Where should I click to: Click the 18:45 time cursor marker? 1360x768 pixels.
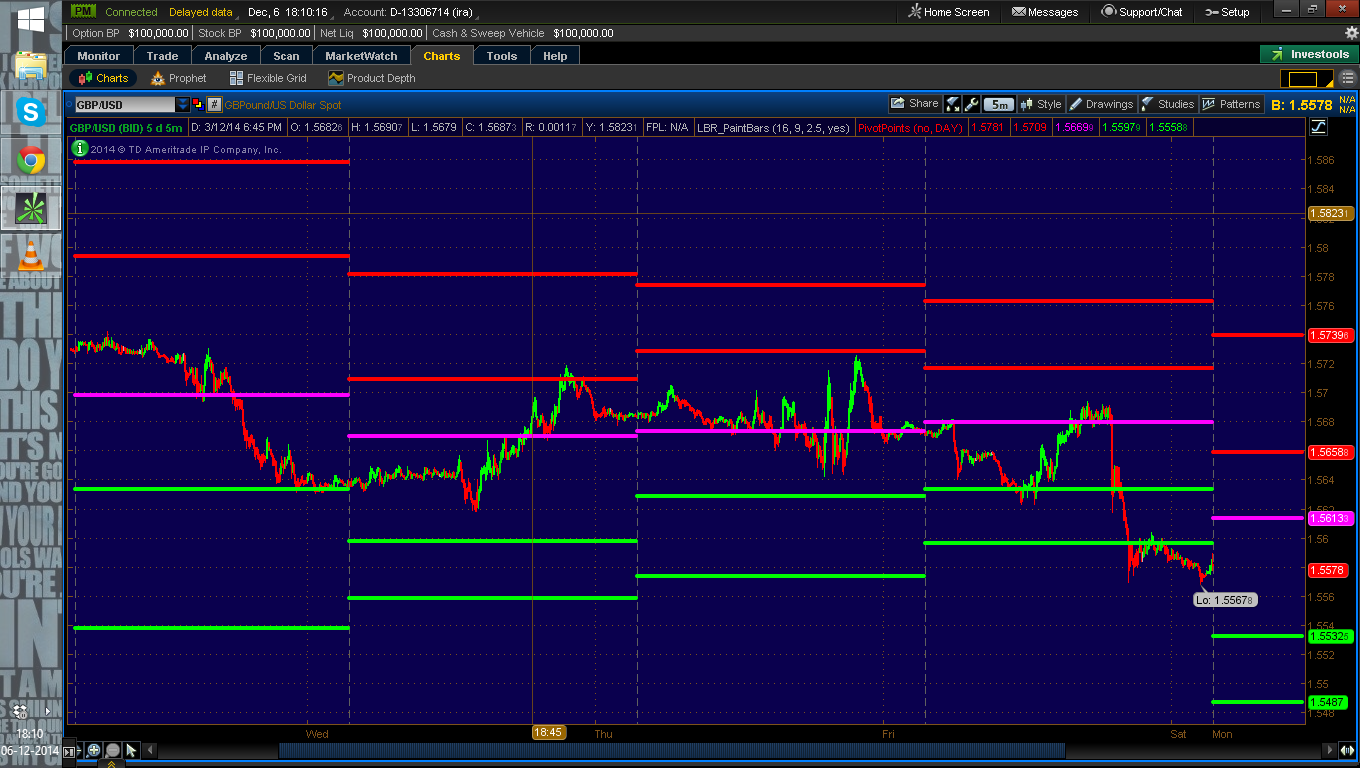click(549, 733)
